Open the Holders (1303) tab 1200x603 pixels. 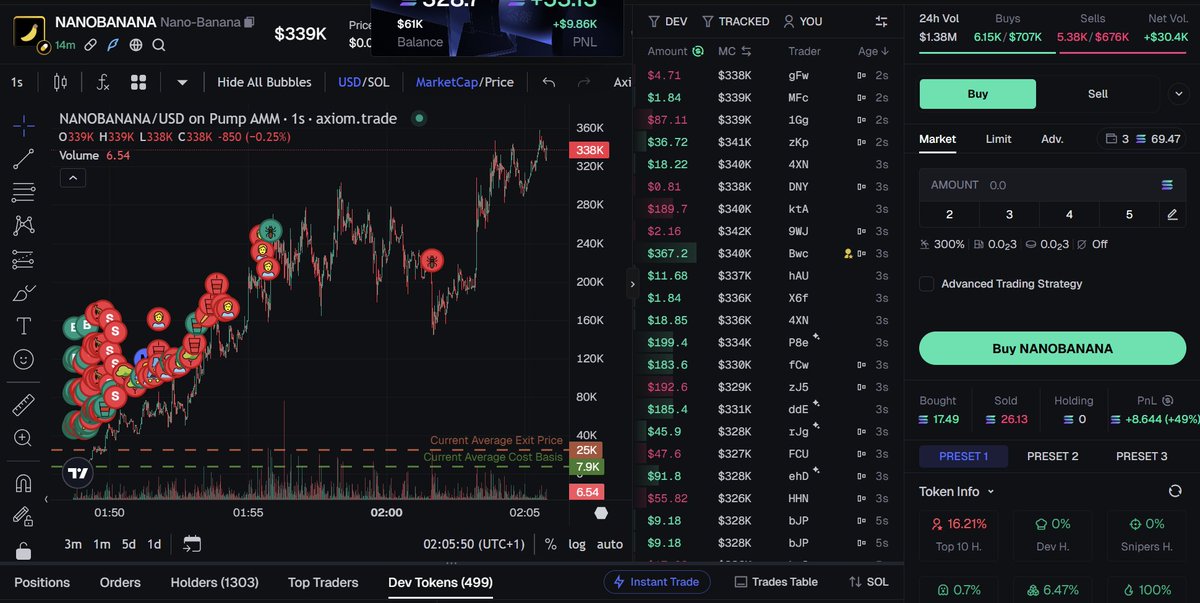tap(214, 582)
